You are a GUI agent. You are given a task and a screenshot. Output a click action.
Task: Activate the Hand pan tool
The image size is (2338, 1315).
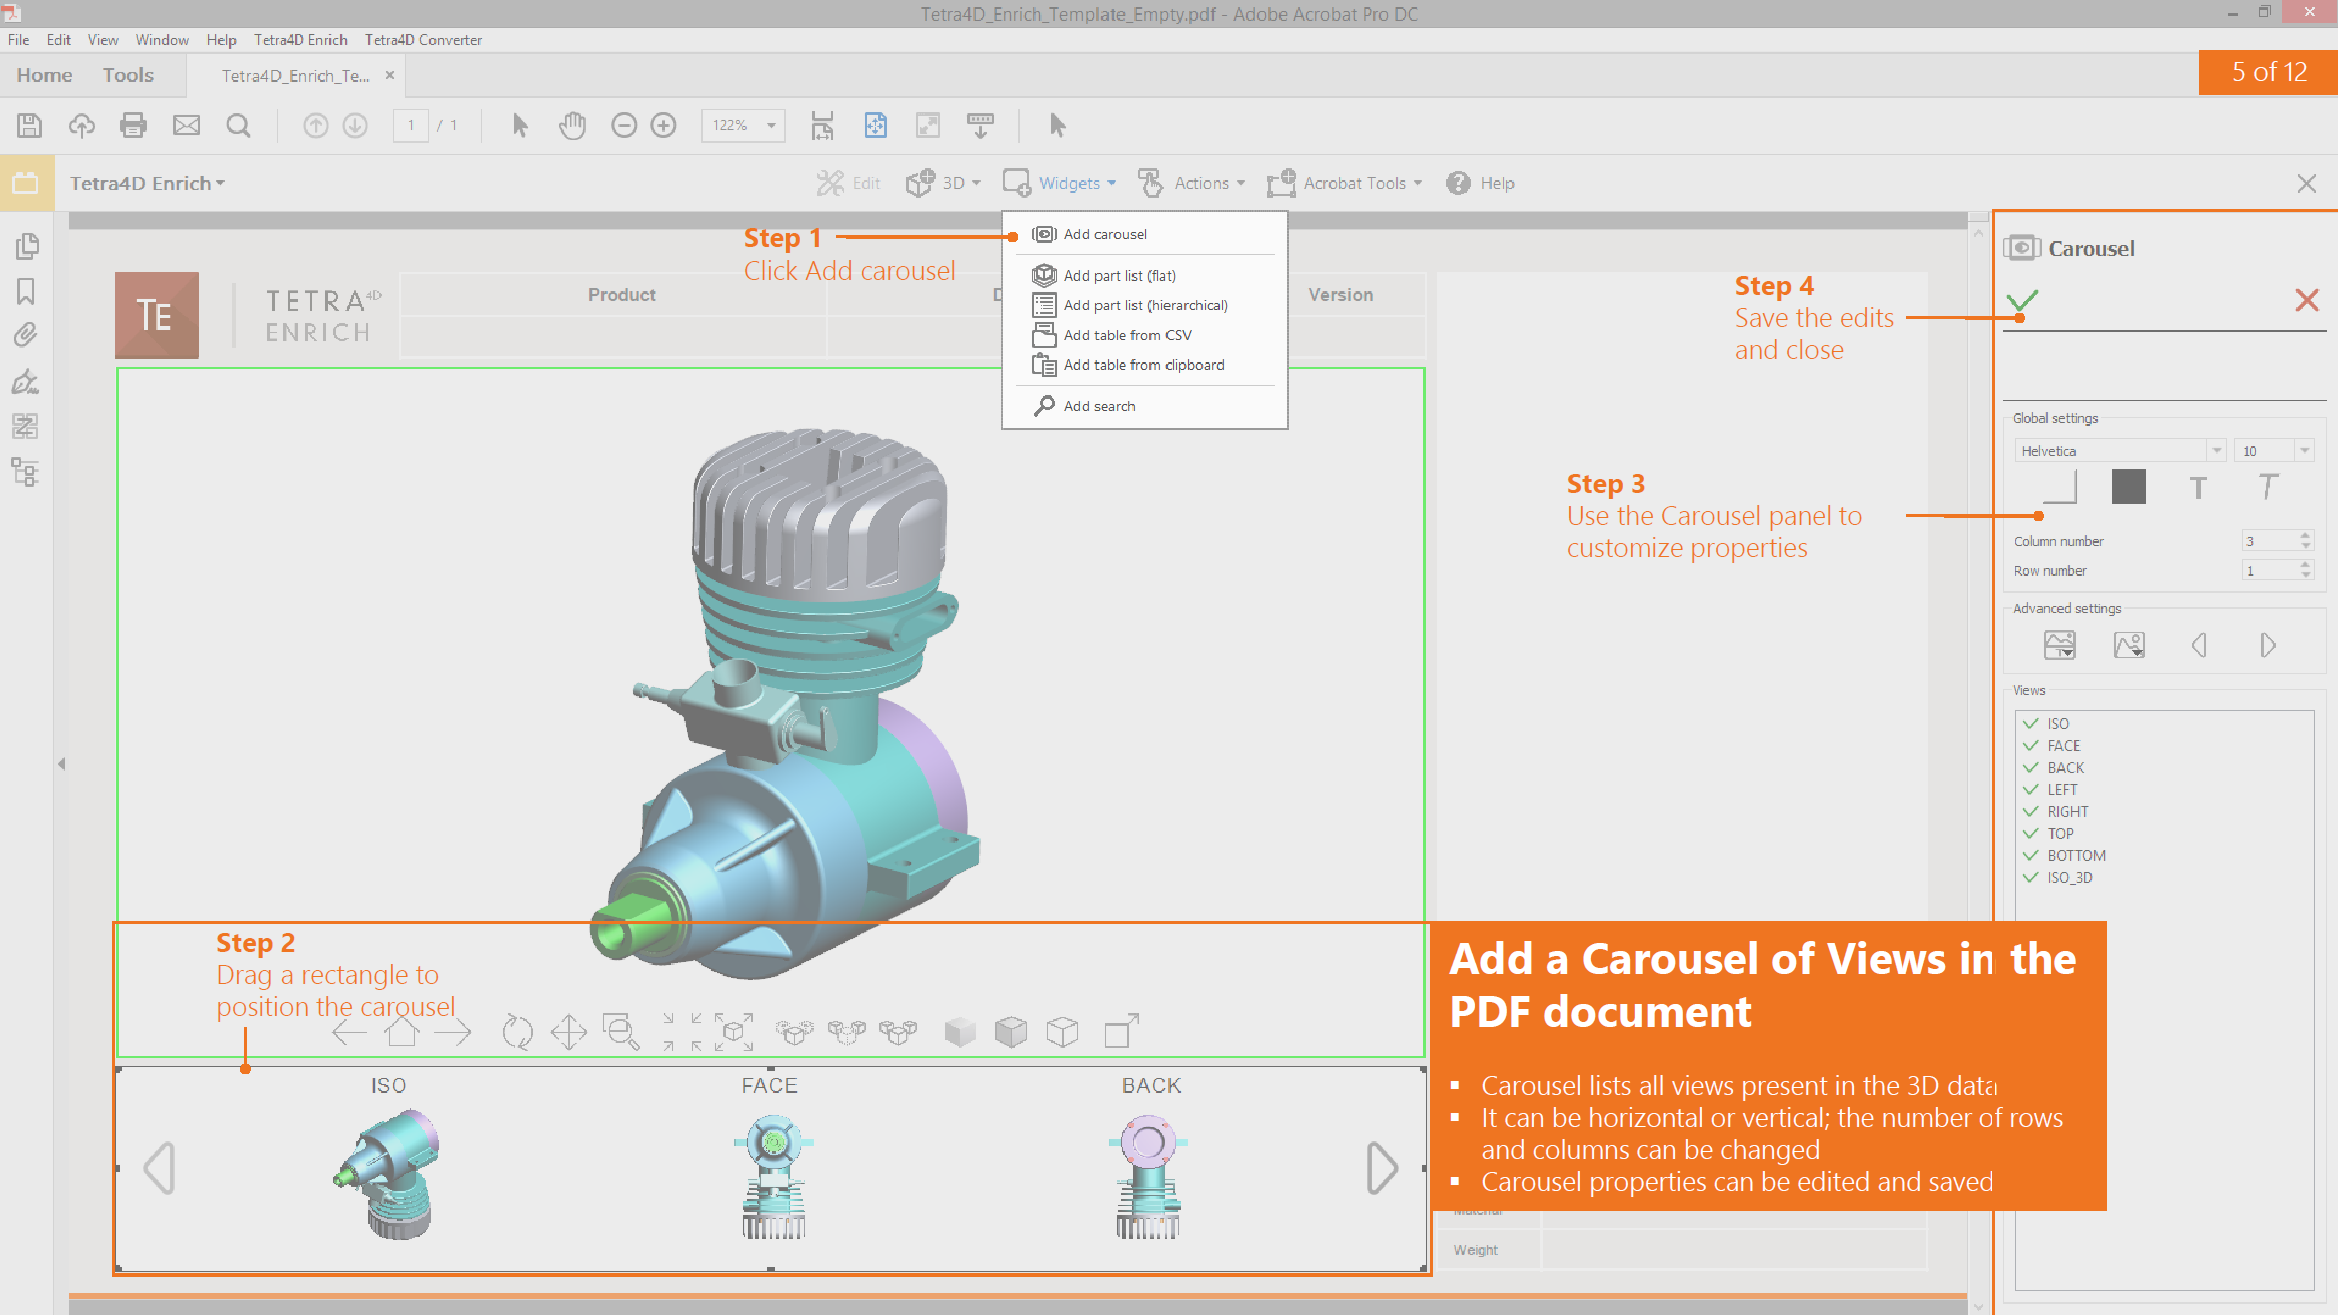(x=572, y=125)
